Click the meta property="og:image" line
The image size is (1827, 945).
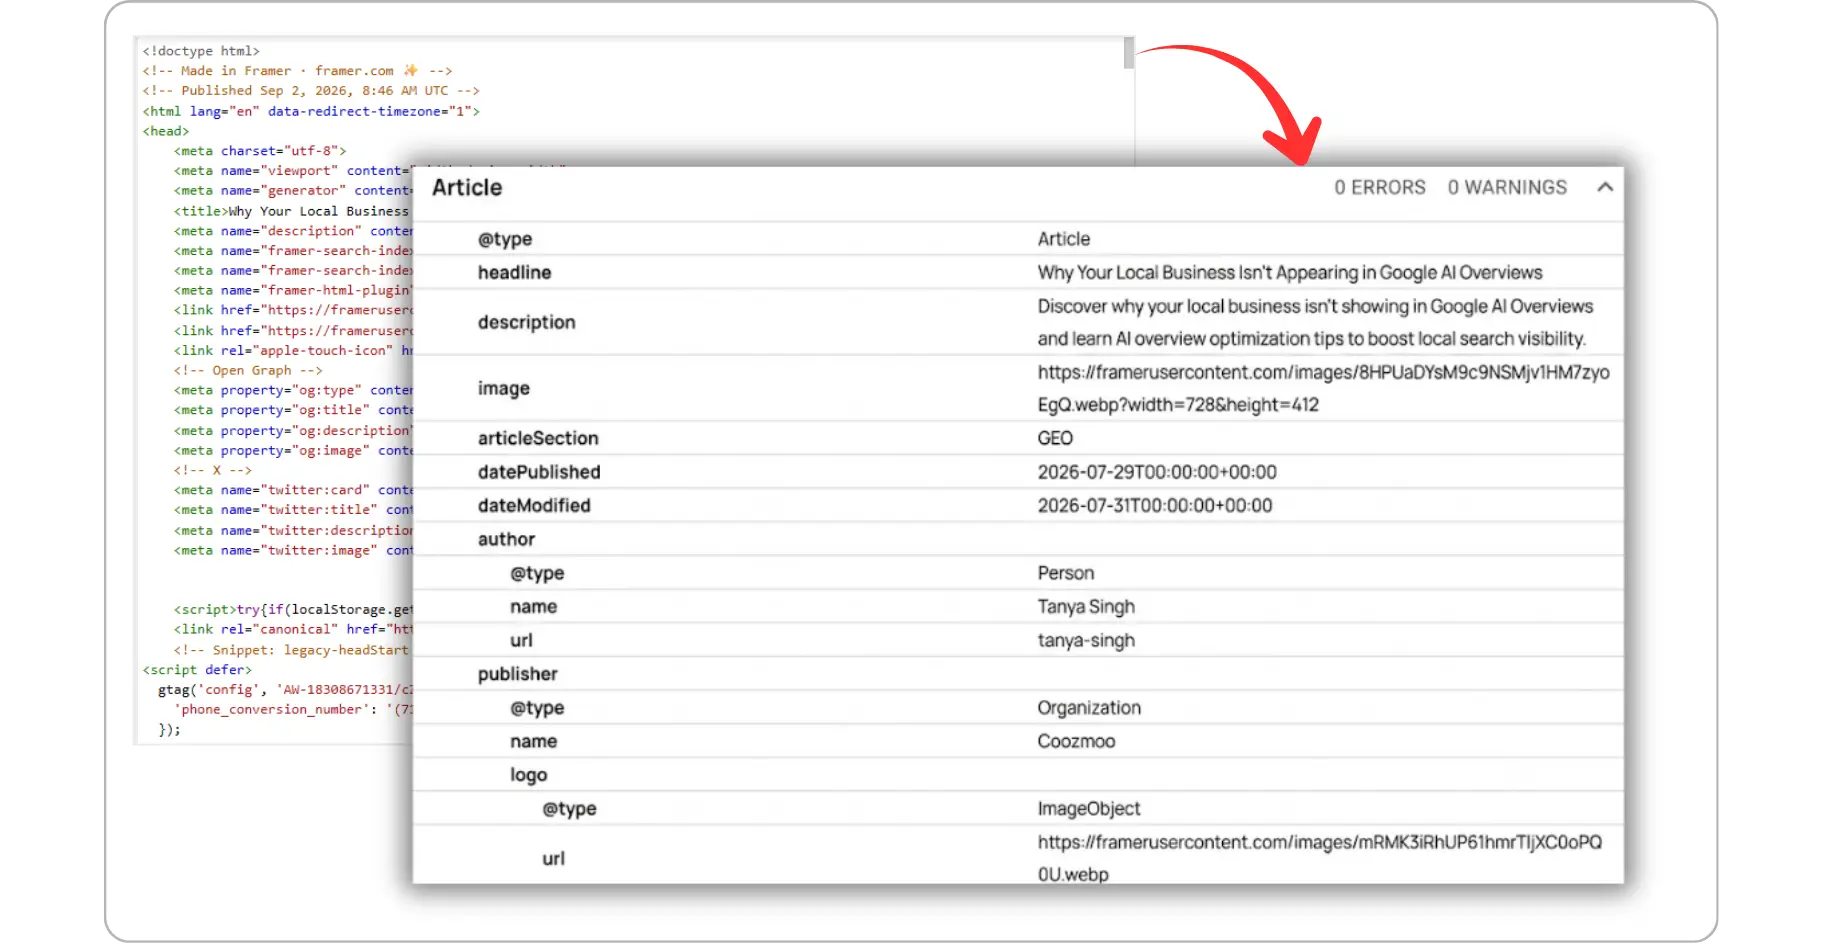[x=293, y=450]
